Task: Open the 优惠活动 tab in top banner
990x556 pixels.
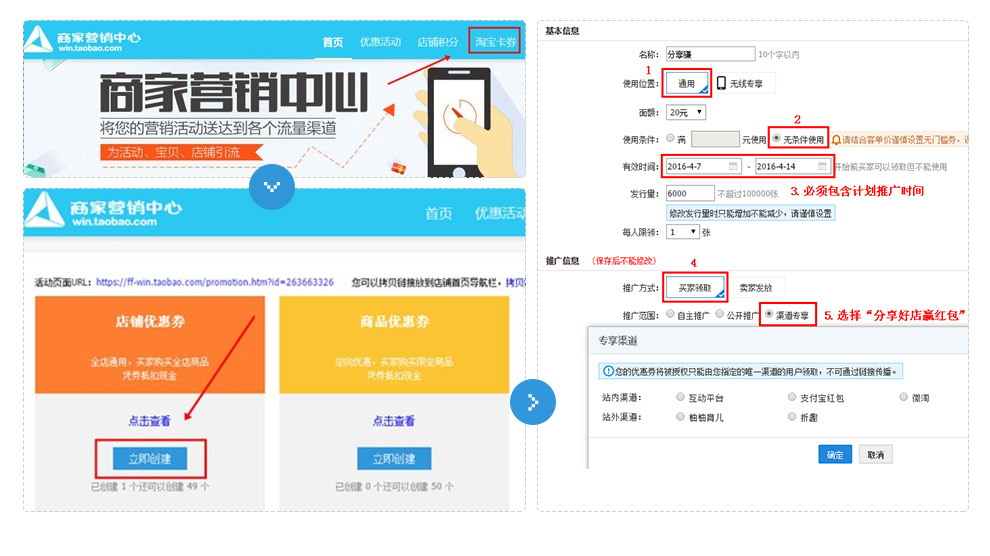Action: point(380,42)
